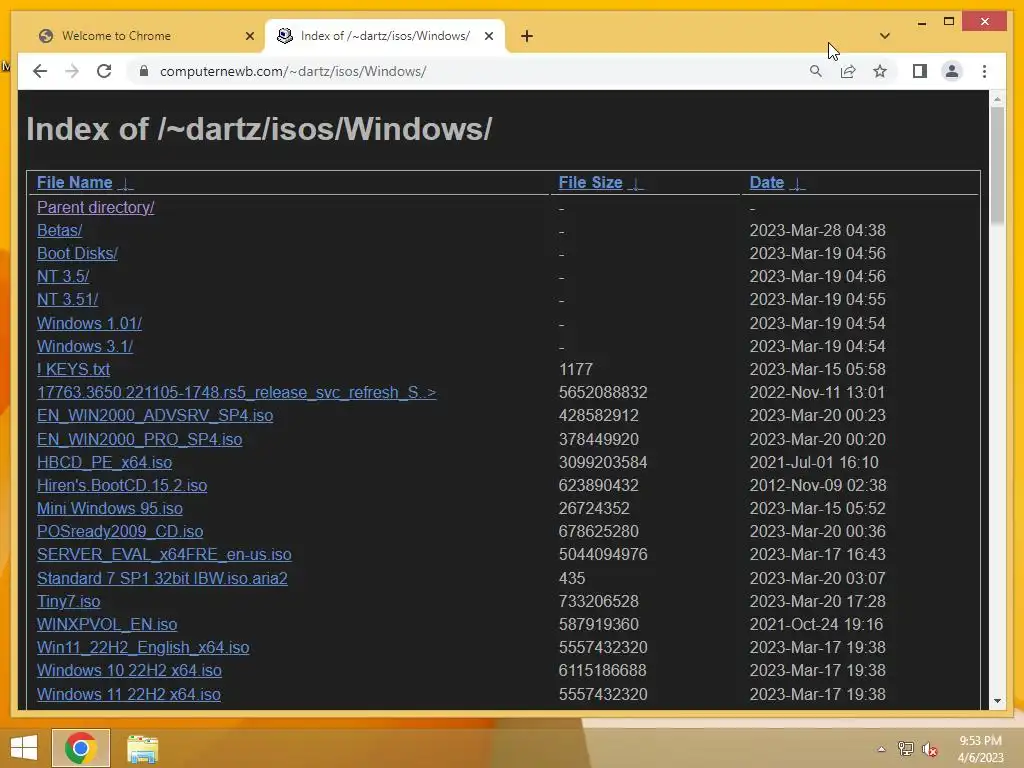Open the zoom magnifier in address bar
Viewport: 1024px width, 768px height.
816,71
